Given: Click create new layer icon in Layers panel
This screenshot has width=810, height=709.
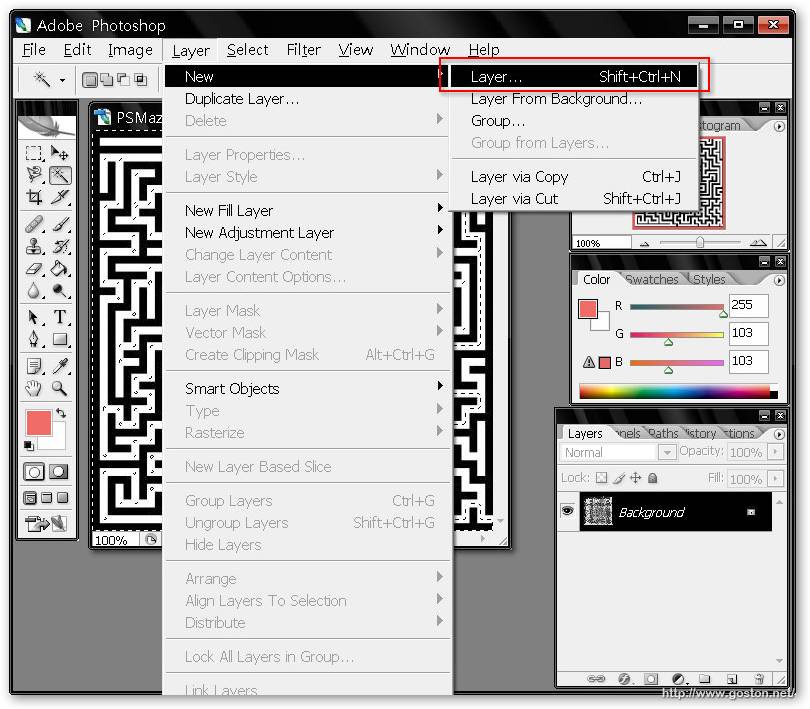Looking at the screenshot, I should (x=731, y=679).
